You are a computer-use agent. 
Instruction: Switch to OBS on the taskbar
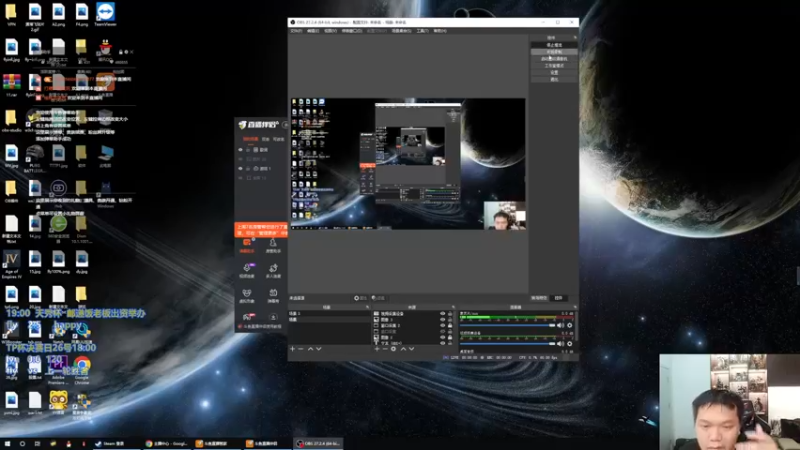(x=318, y=444)
